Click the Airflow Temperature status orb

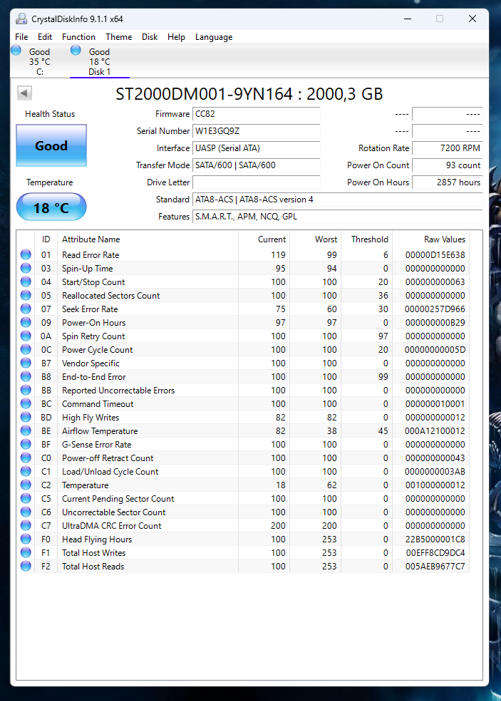tap(26, 431)
